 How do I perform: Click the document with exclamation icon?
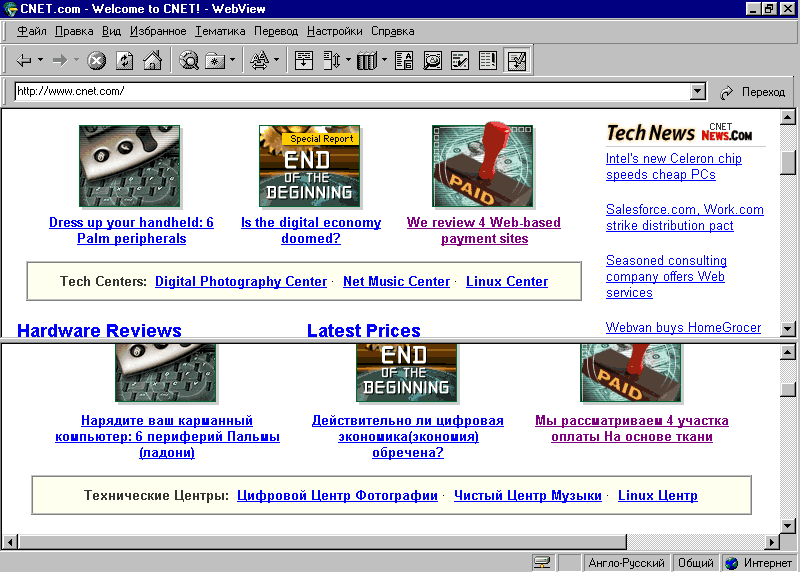tap(488, 61)
